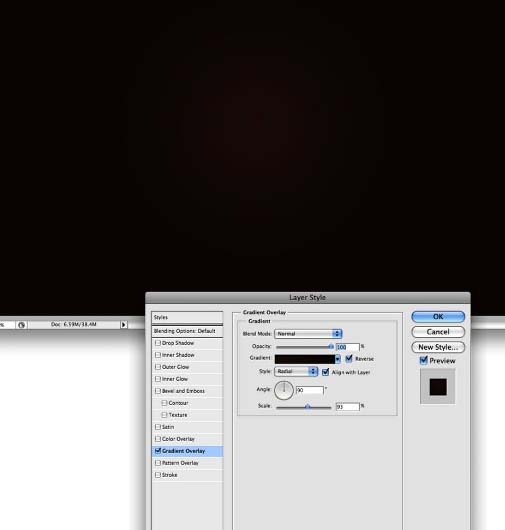The width and height of the screenshot is (505, 530).
Task: Select the Styles list header
Action: [187, 317]
